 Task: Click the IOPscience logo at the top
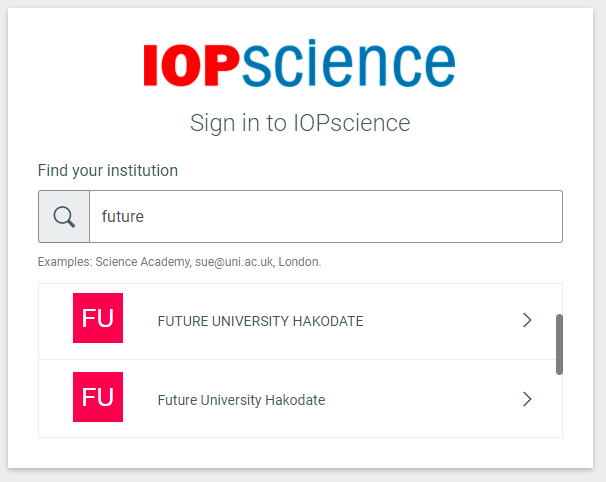click(x=300, y=63)
